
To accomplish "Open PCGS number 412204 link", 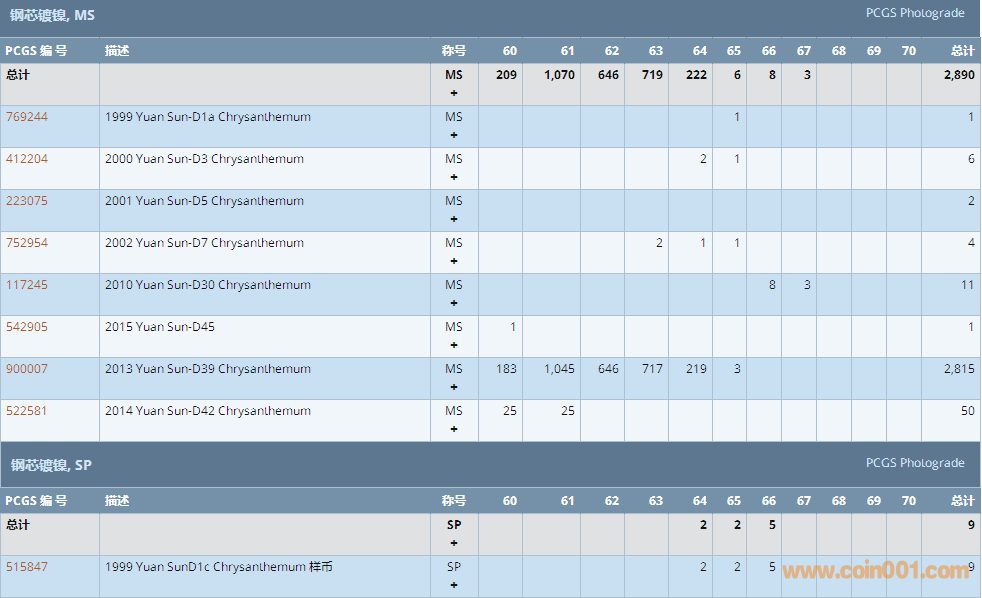I will (27, 159).
